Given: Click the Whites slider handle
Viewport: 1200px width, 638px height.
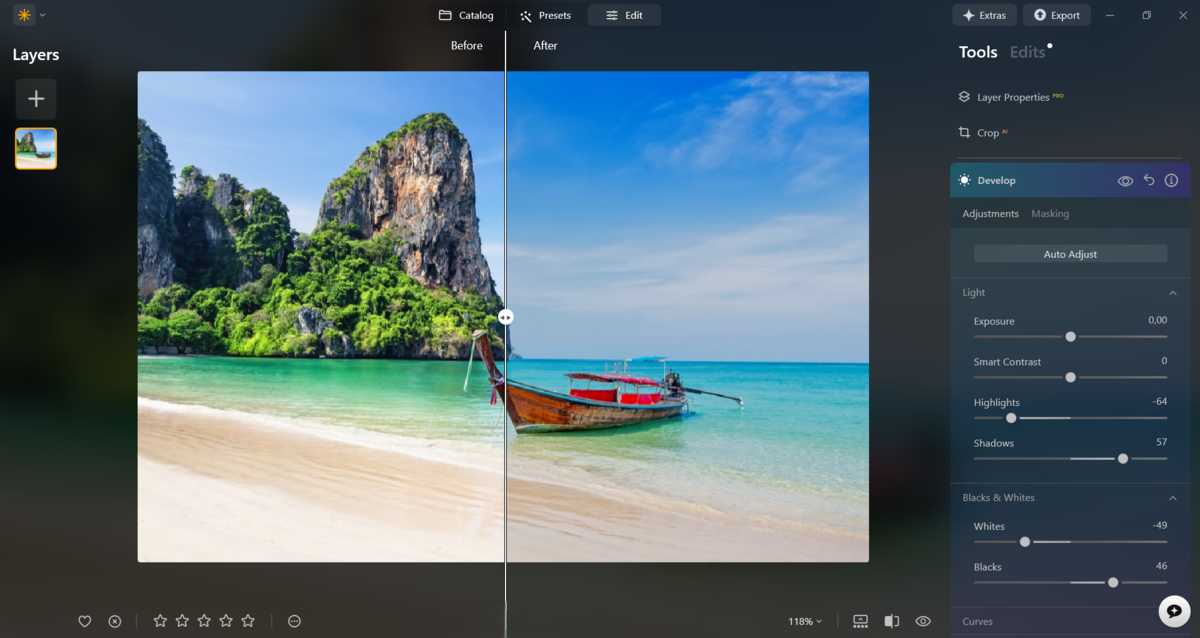Looking at the screenshot, I should tap(1025, 542).
